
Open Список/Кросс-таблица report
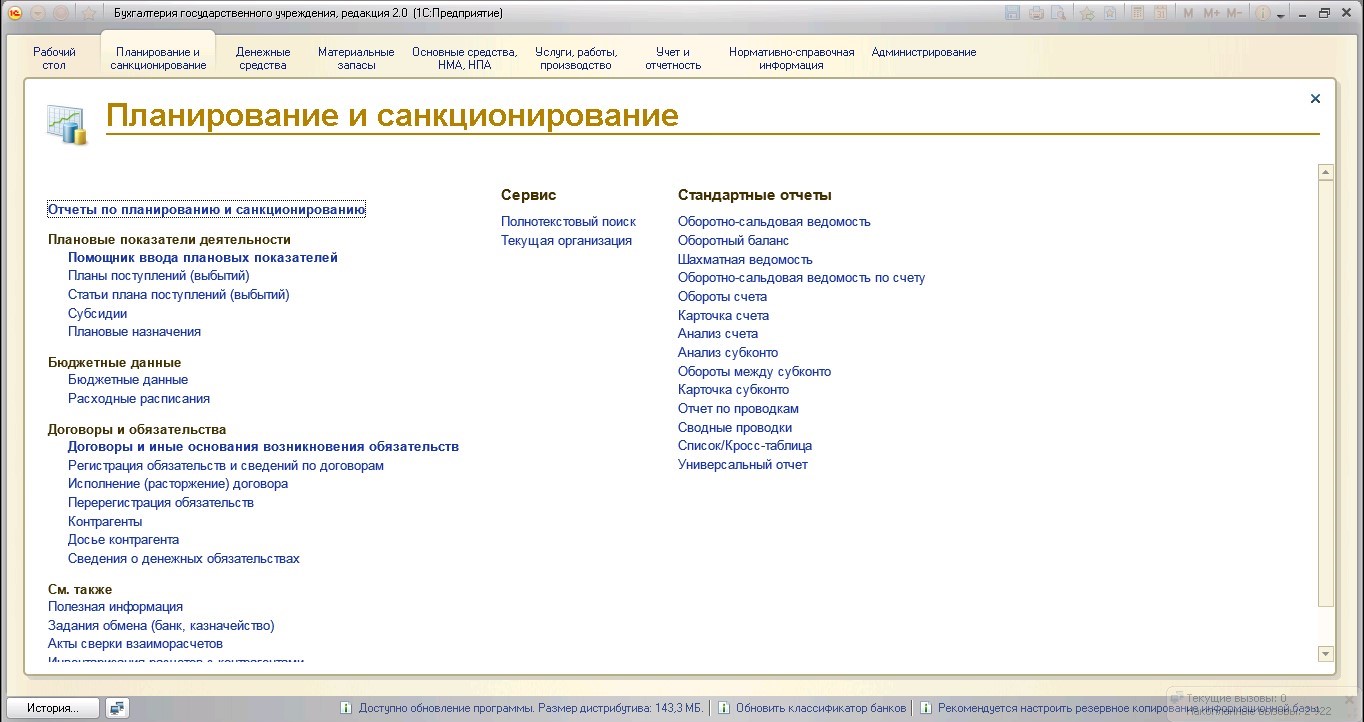tap(745, 445)
